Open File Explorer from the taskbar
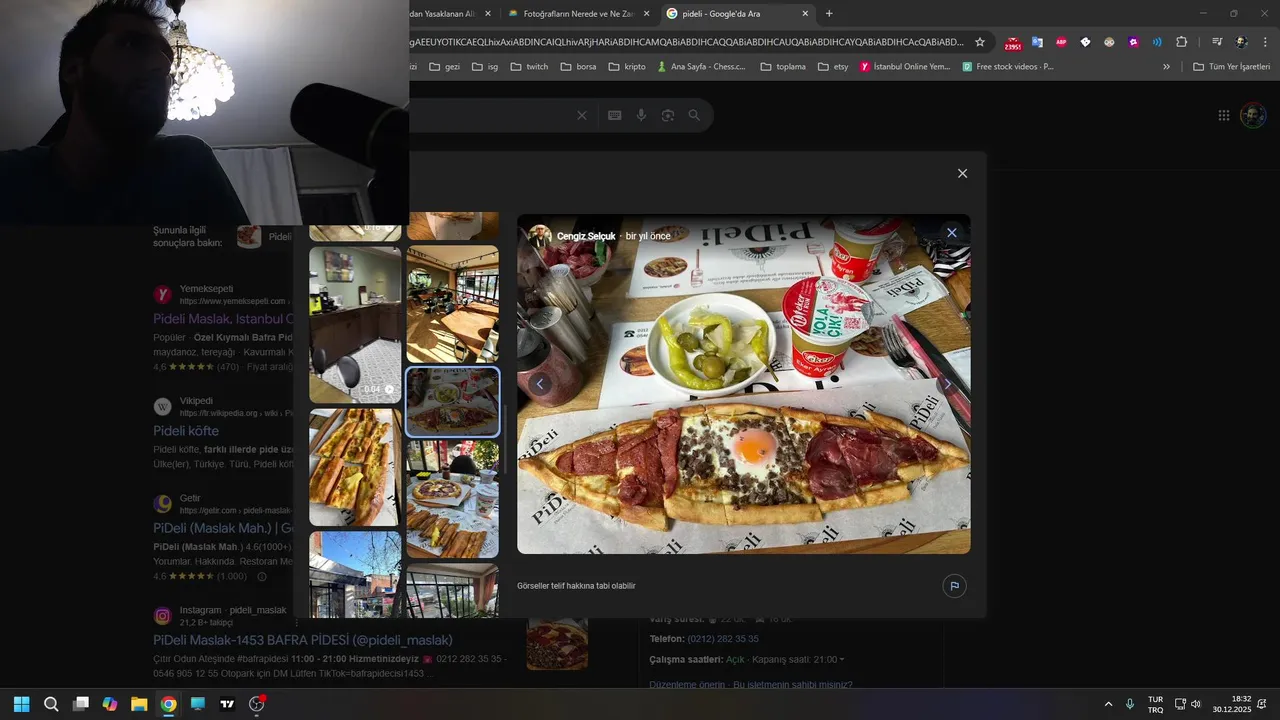The width and height of the screenshot is (1280, 720). [x=139, y=704]
